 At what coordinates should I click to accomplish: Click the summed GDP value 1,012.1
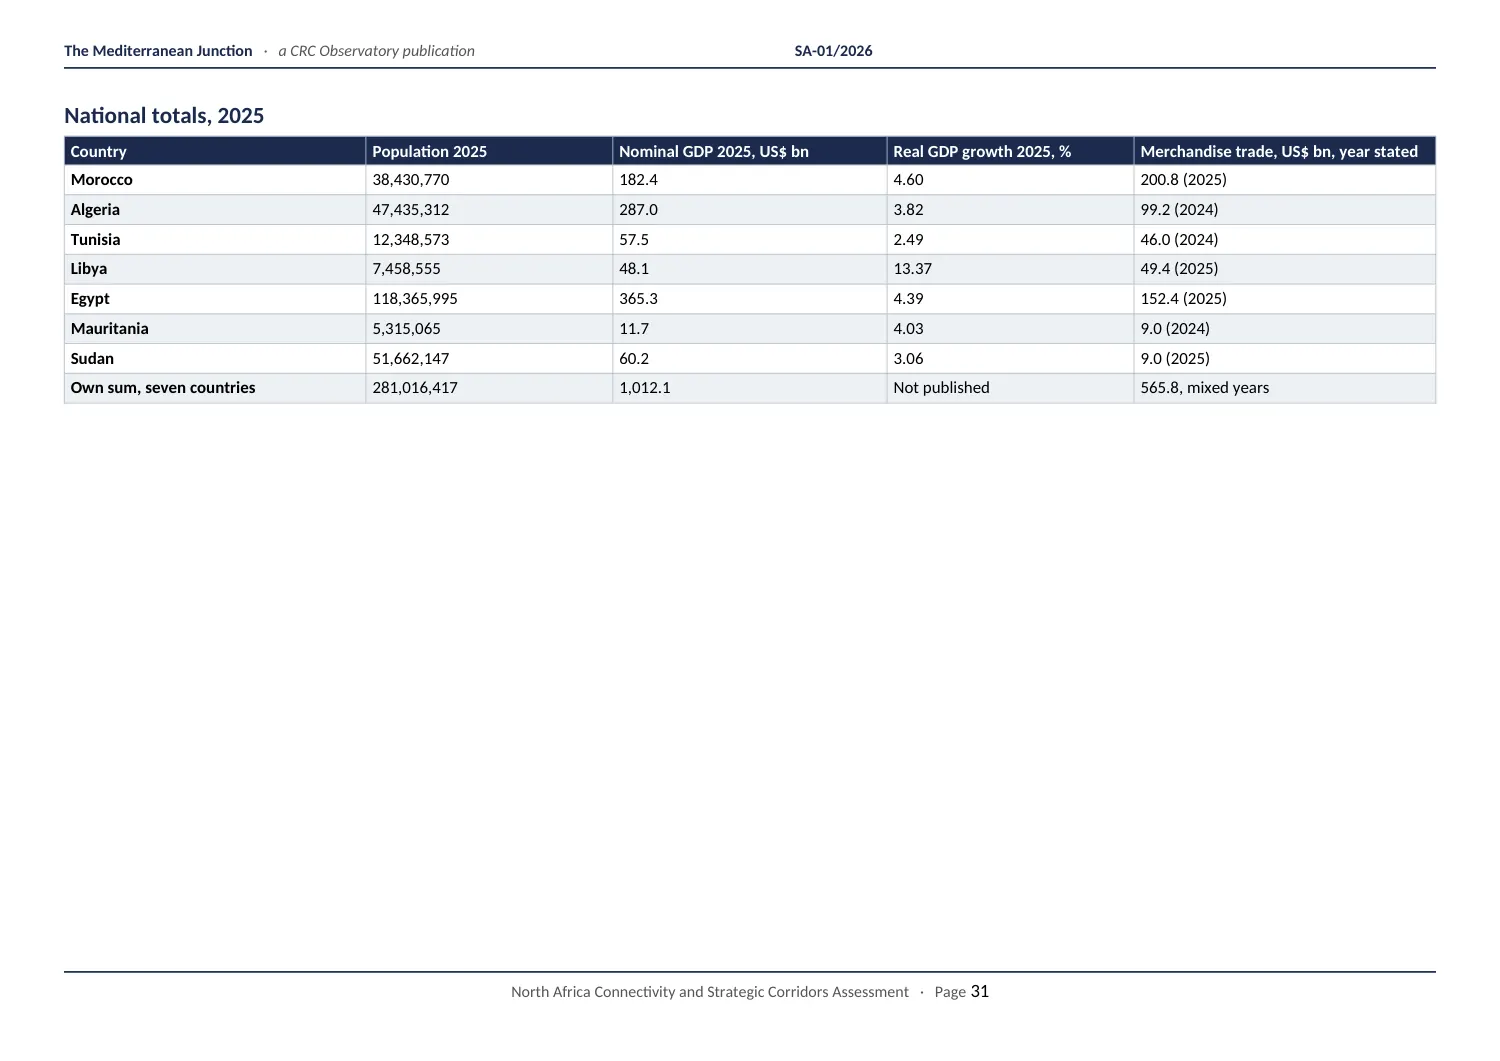click(645, 388)
